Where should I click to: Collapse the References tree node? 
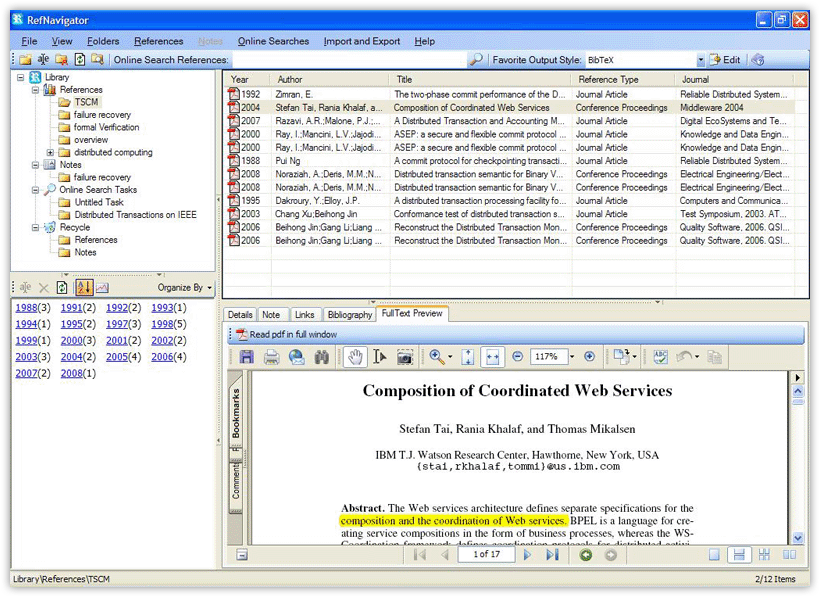[35, 90]
